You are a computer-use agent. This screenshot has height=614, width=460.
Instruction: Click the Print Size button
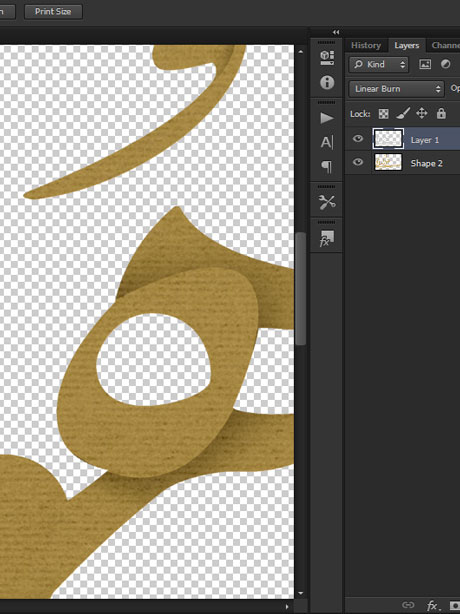[x=53, y=11]
